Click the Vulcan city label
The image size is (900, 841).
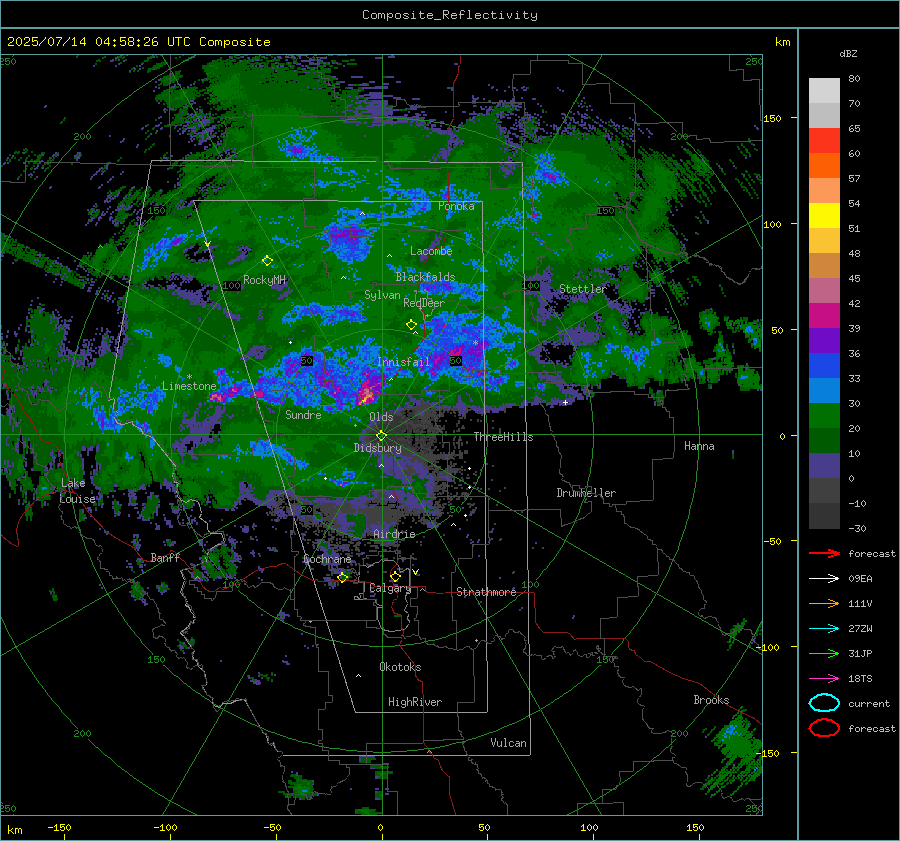(508, 743)
